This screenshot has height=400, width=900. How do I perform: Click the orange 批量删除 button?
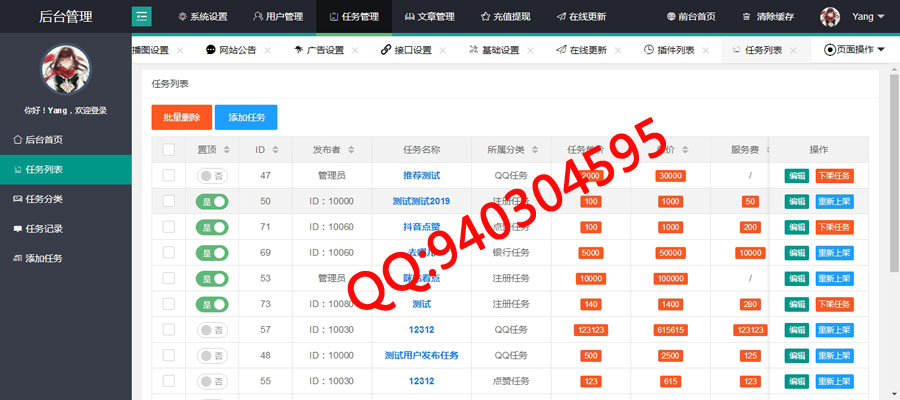181,117
